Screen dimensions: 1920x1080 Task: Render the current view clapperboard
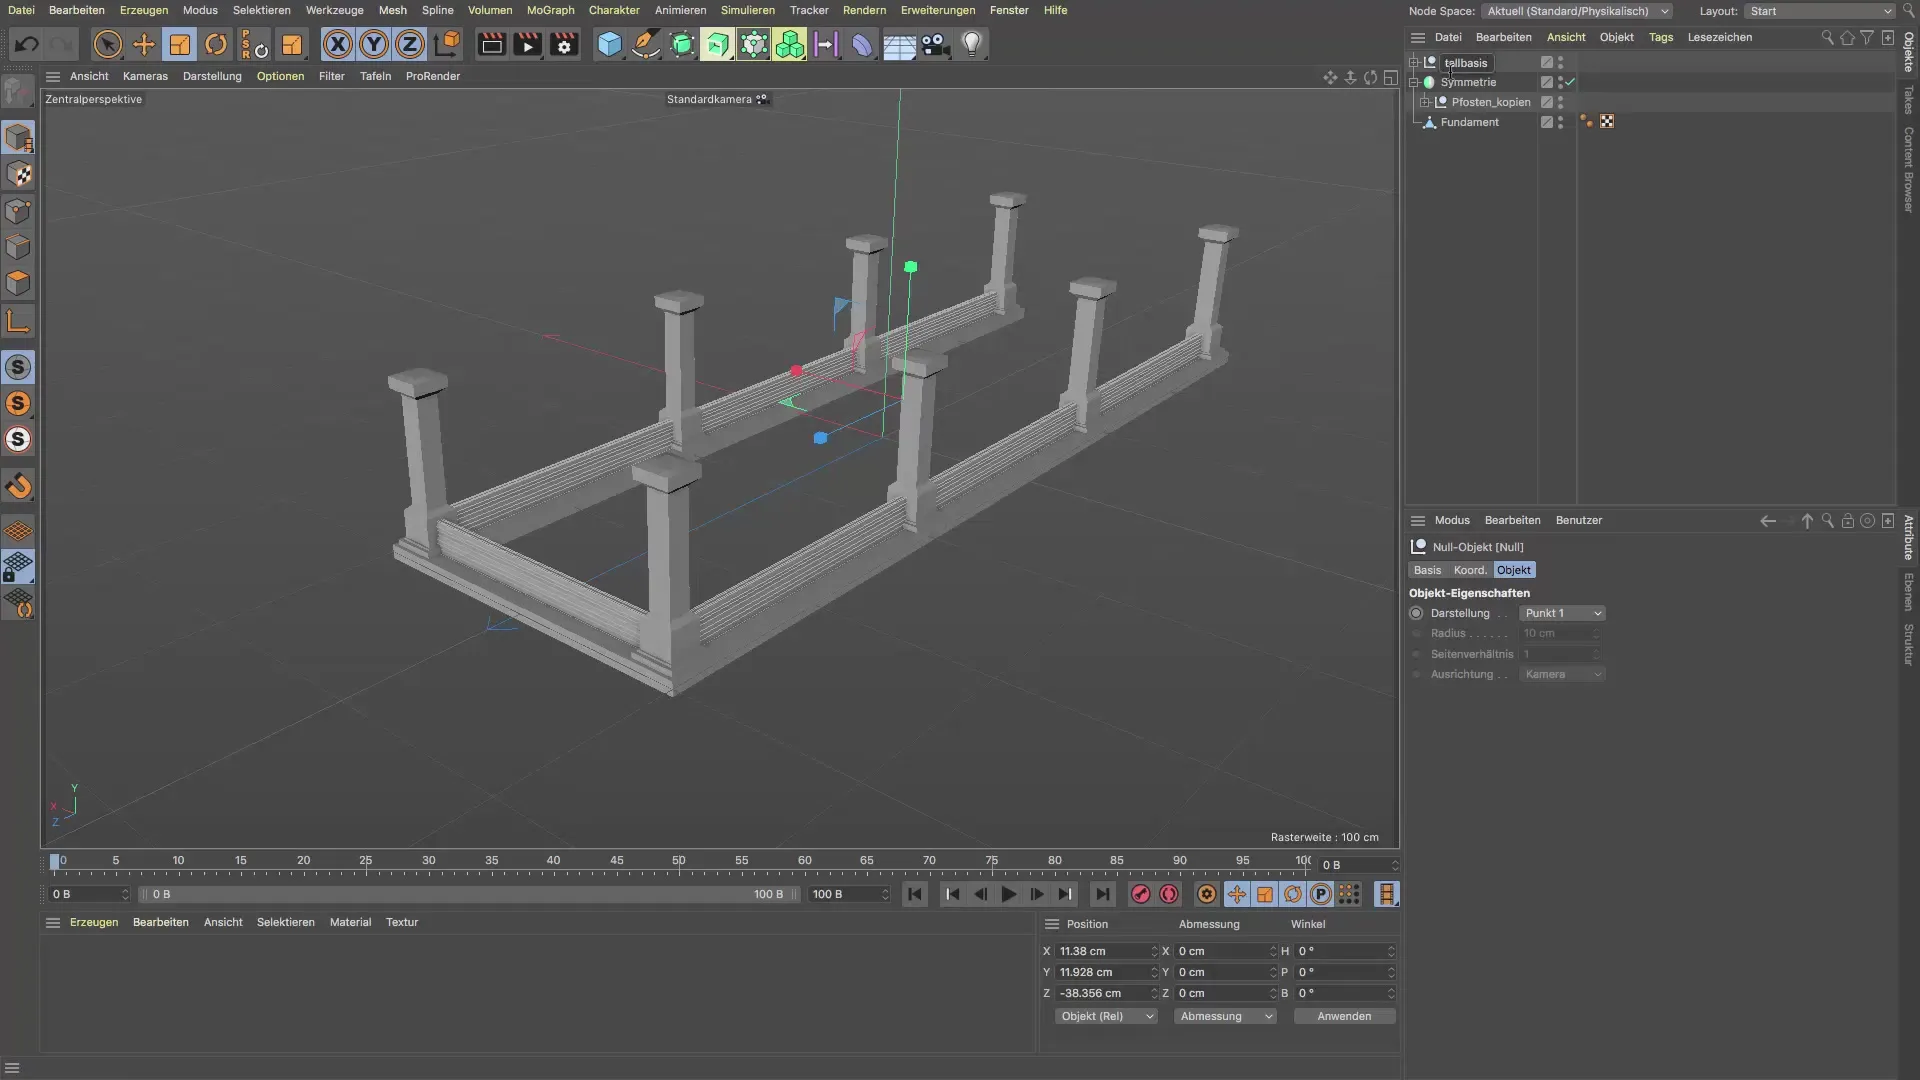[x=491, y=44]
